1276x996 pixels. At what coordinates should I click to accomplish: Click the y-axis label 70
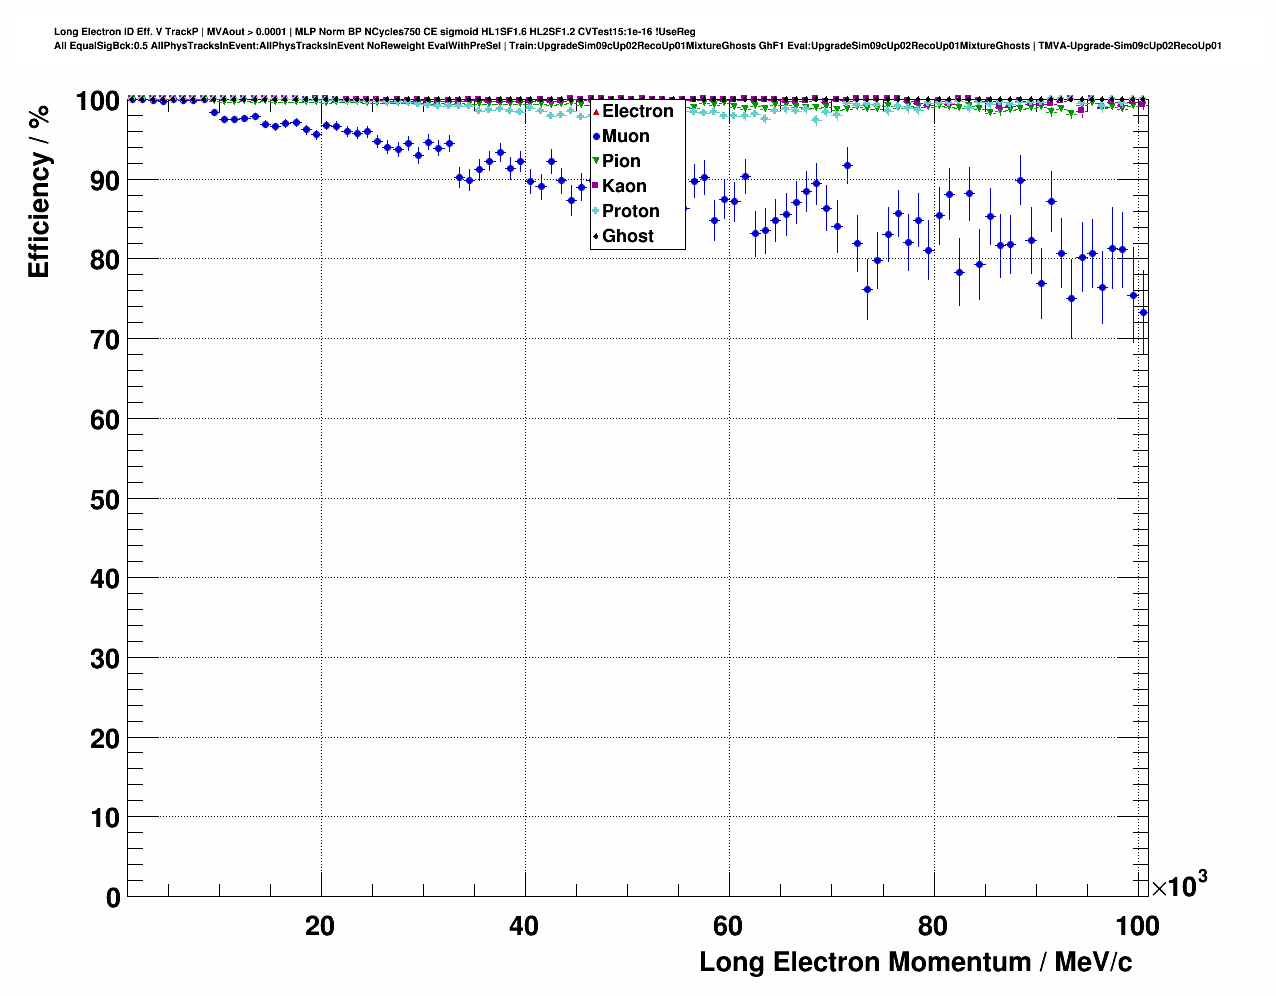[x=105, y=340]
